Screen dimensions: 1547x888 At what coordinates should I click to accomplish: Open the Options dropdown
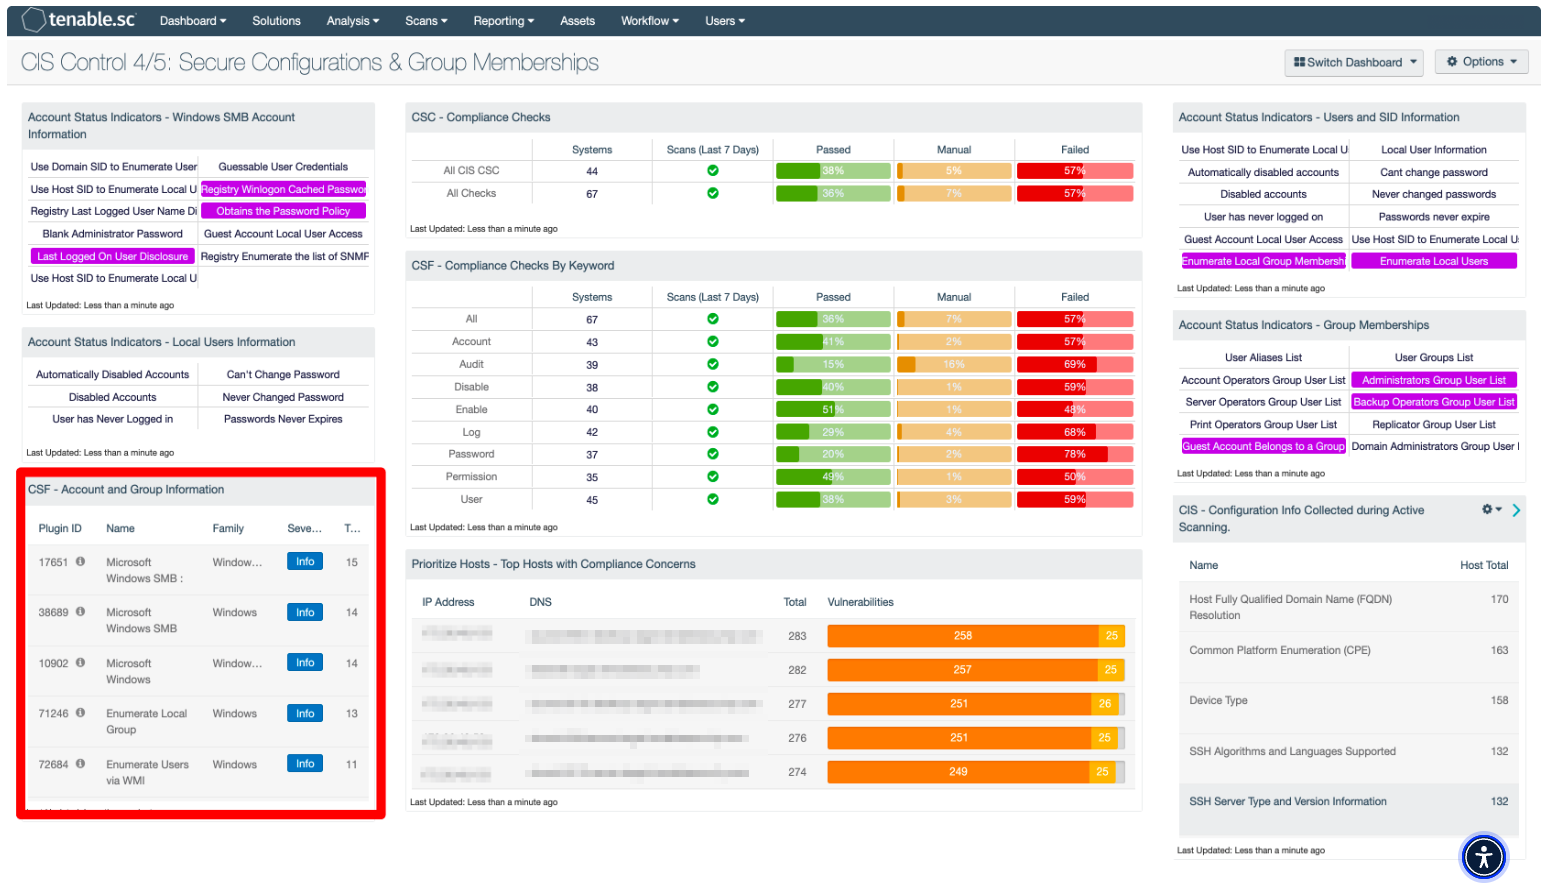point(1481,62)
